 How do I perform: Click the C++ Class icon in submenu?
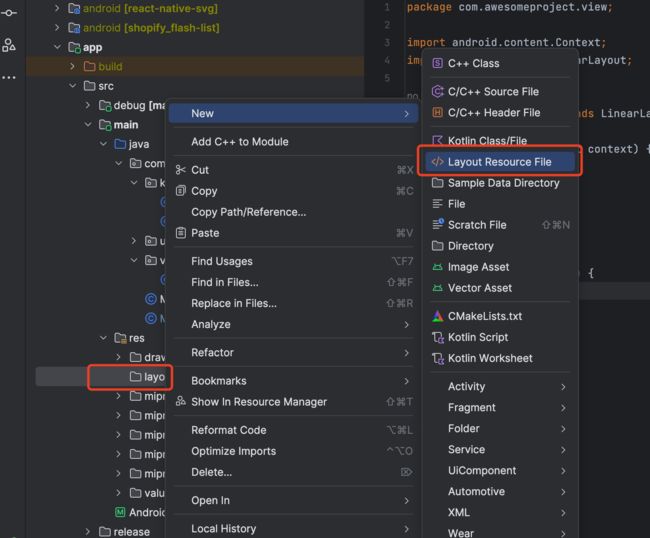[x=438, y=63]
